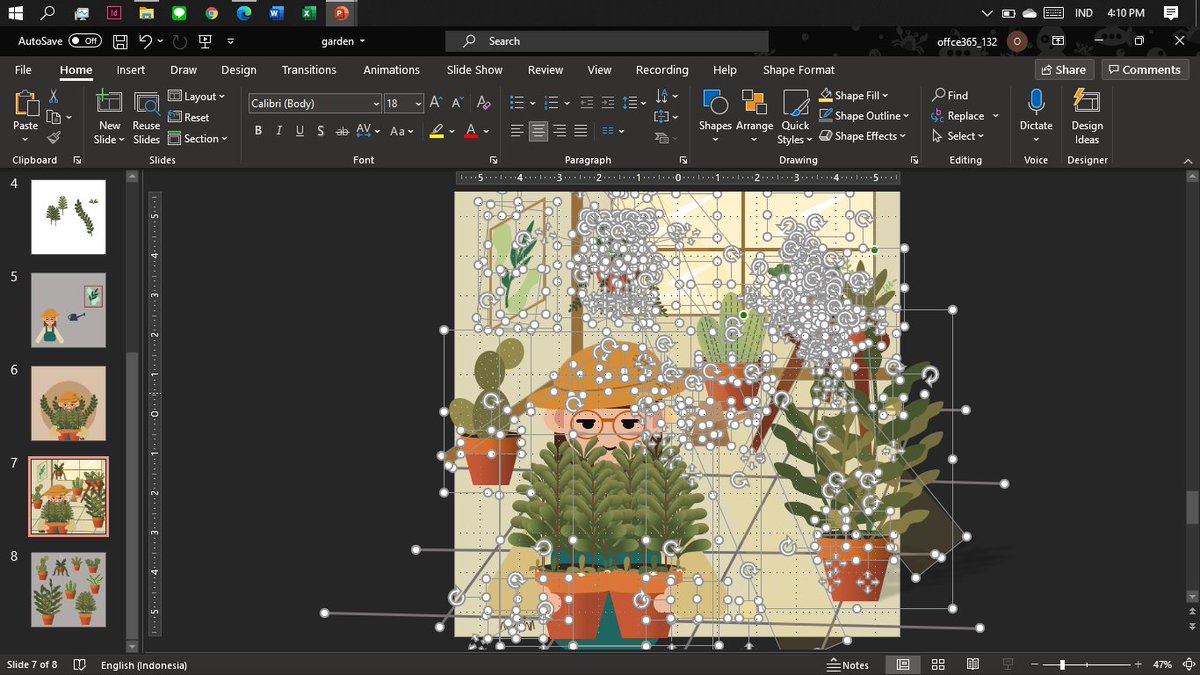Image resolution: width=1200 pixels, height=675 pixels.
Task: Toggle Italic text formatting
Action: (279, 131)
